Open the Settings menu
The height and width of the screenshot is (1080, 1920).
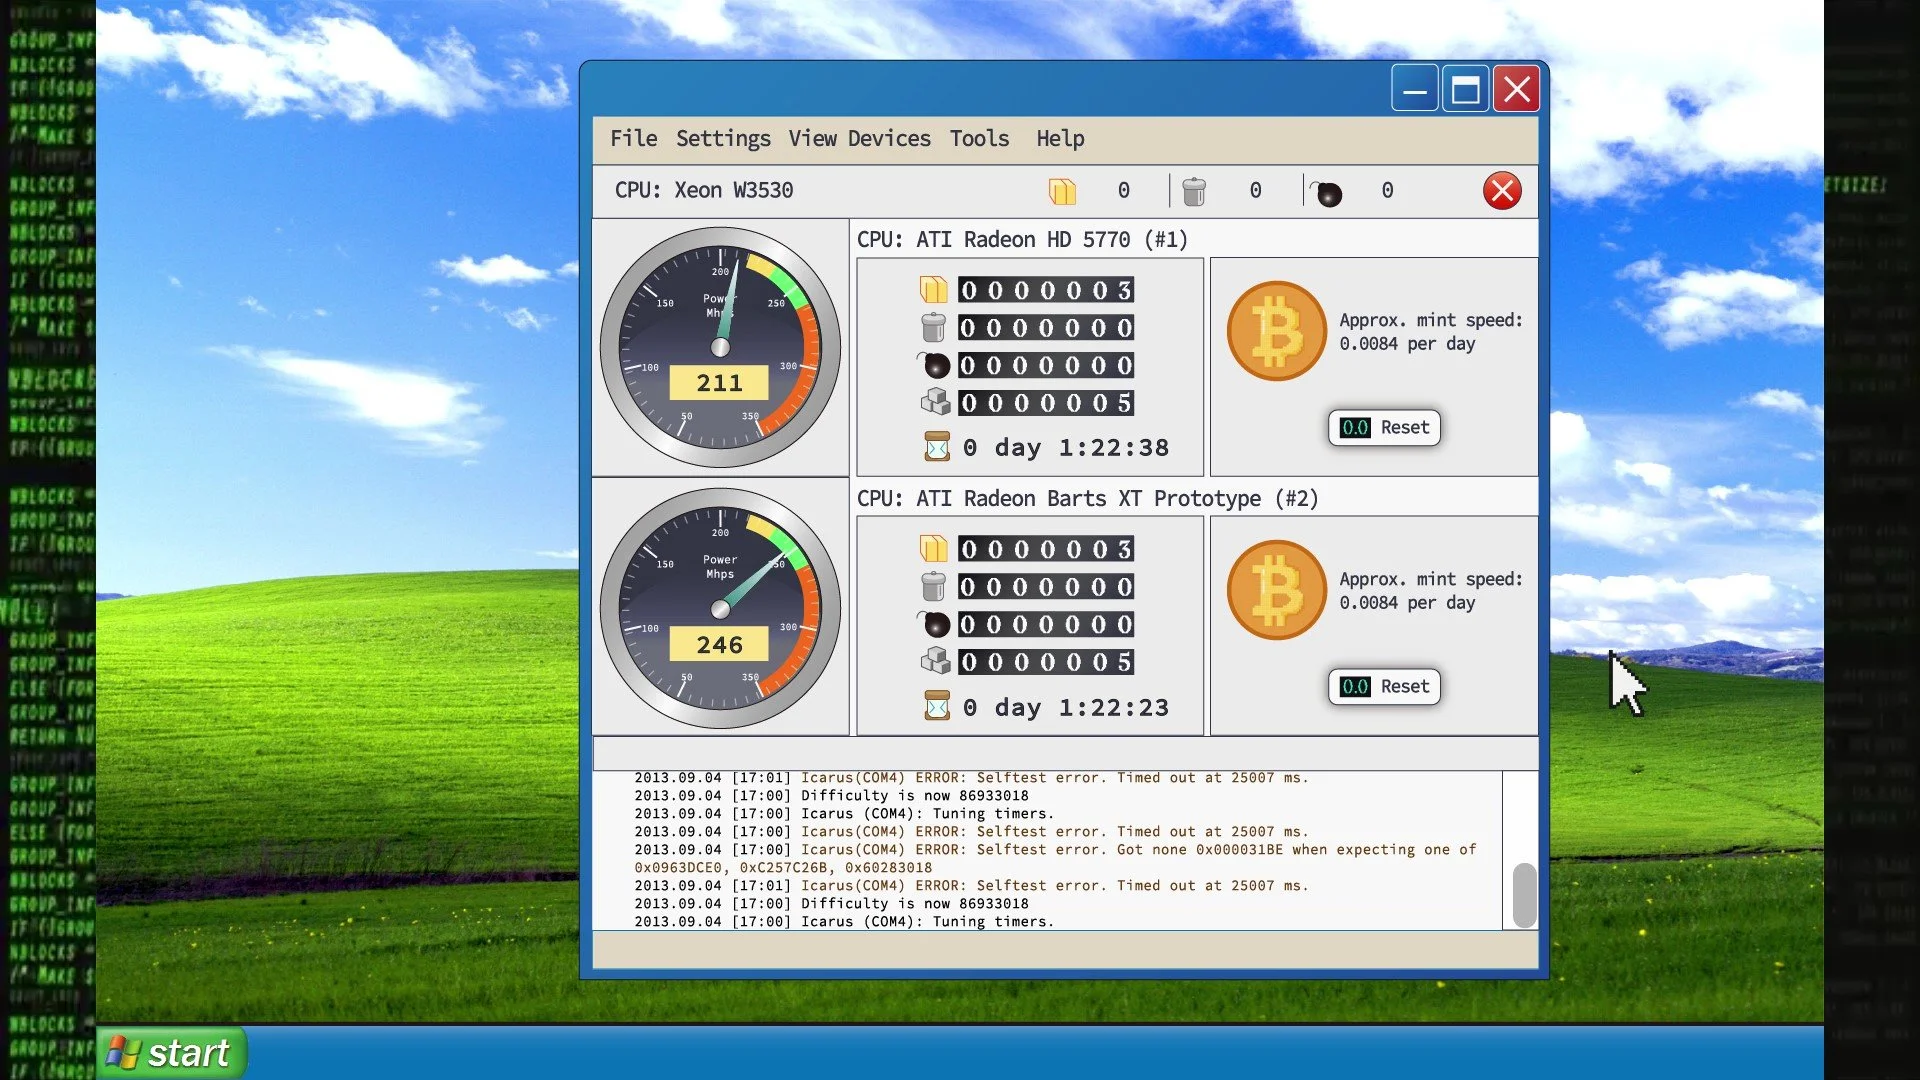723,139
